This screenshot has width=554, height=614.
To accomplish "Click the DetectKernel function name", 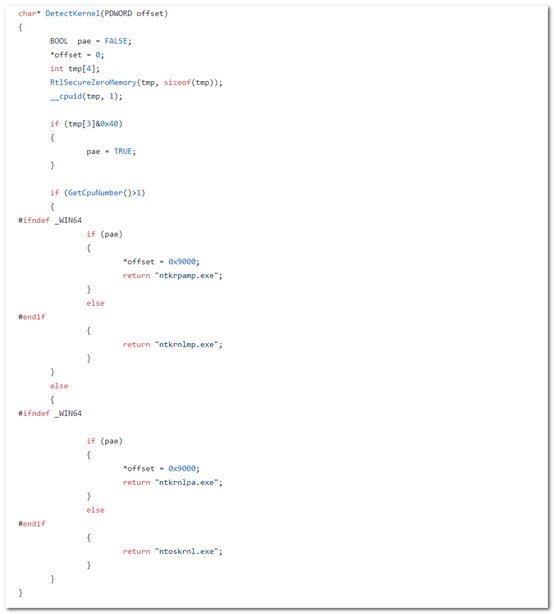I will (73, 13).
